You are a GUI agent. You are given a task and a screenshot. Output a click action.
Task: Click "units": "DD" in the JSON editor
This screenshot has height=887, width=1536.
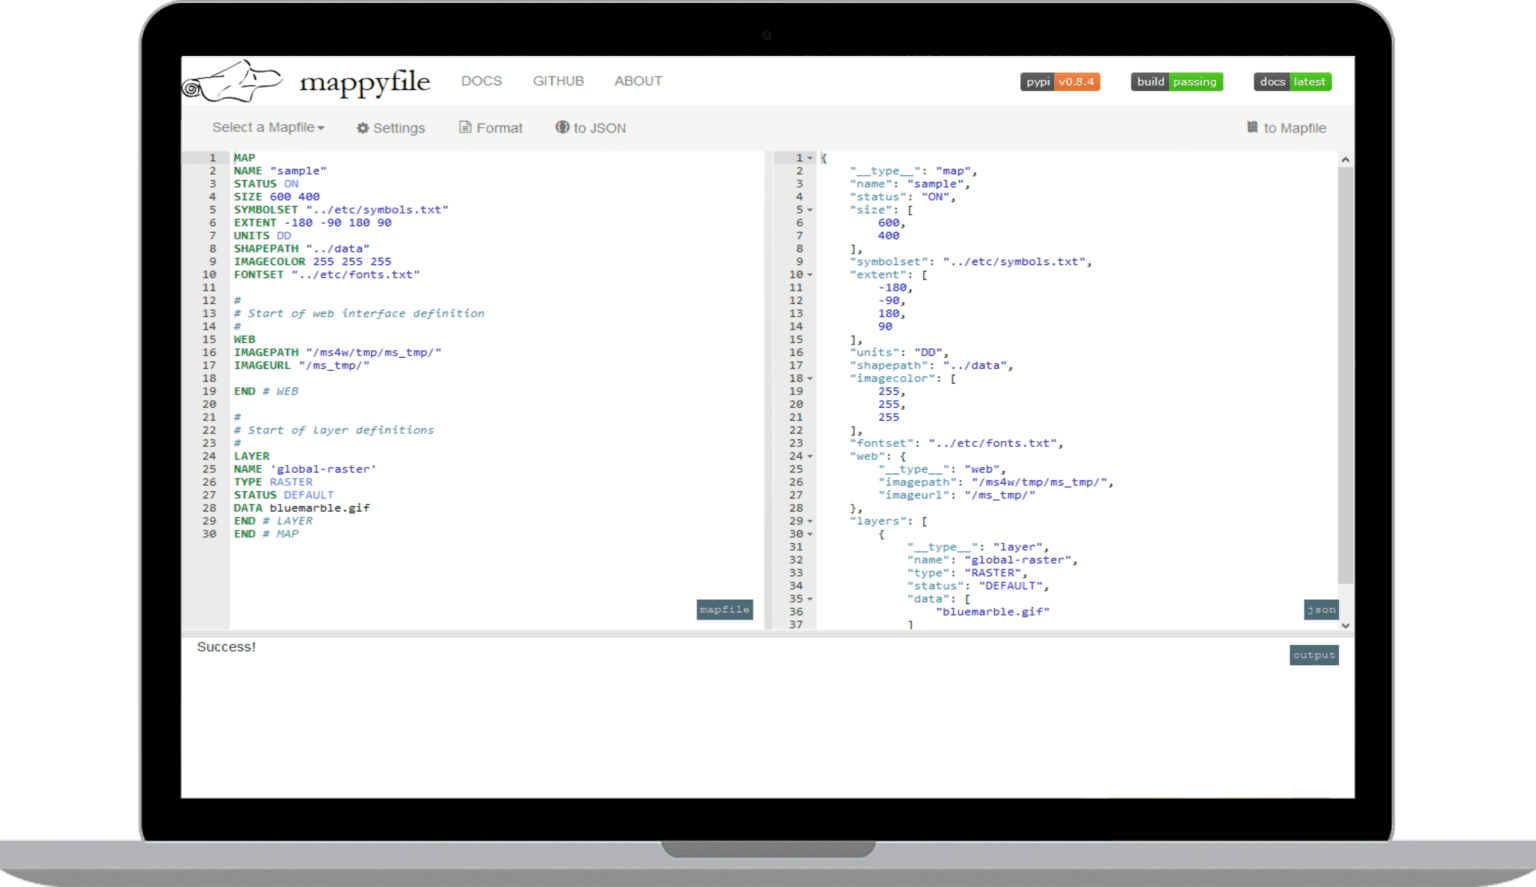point(900,353)
